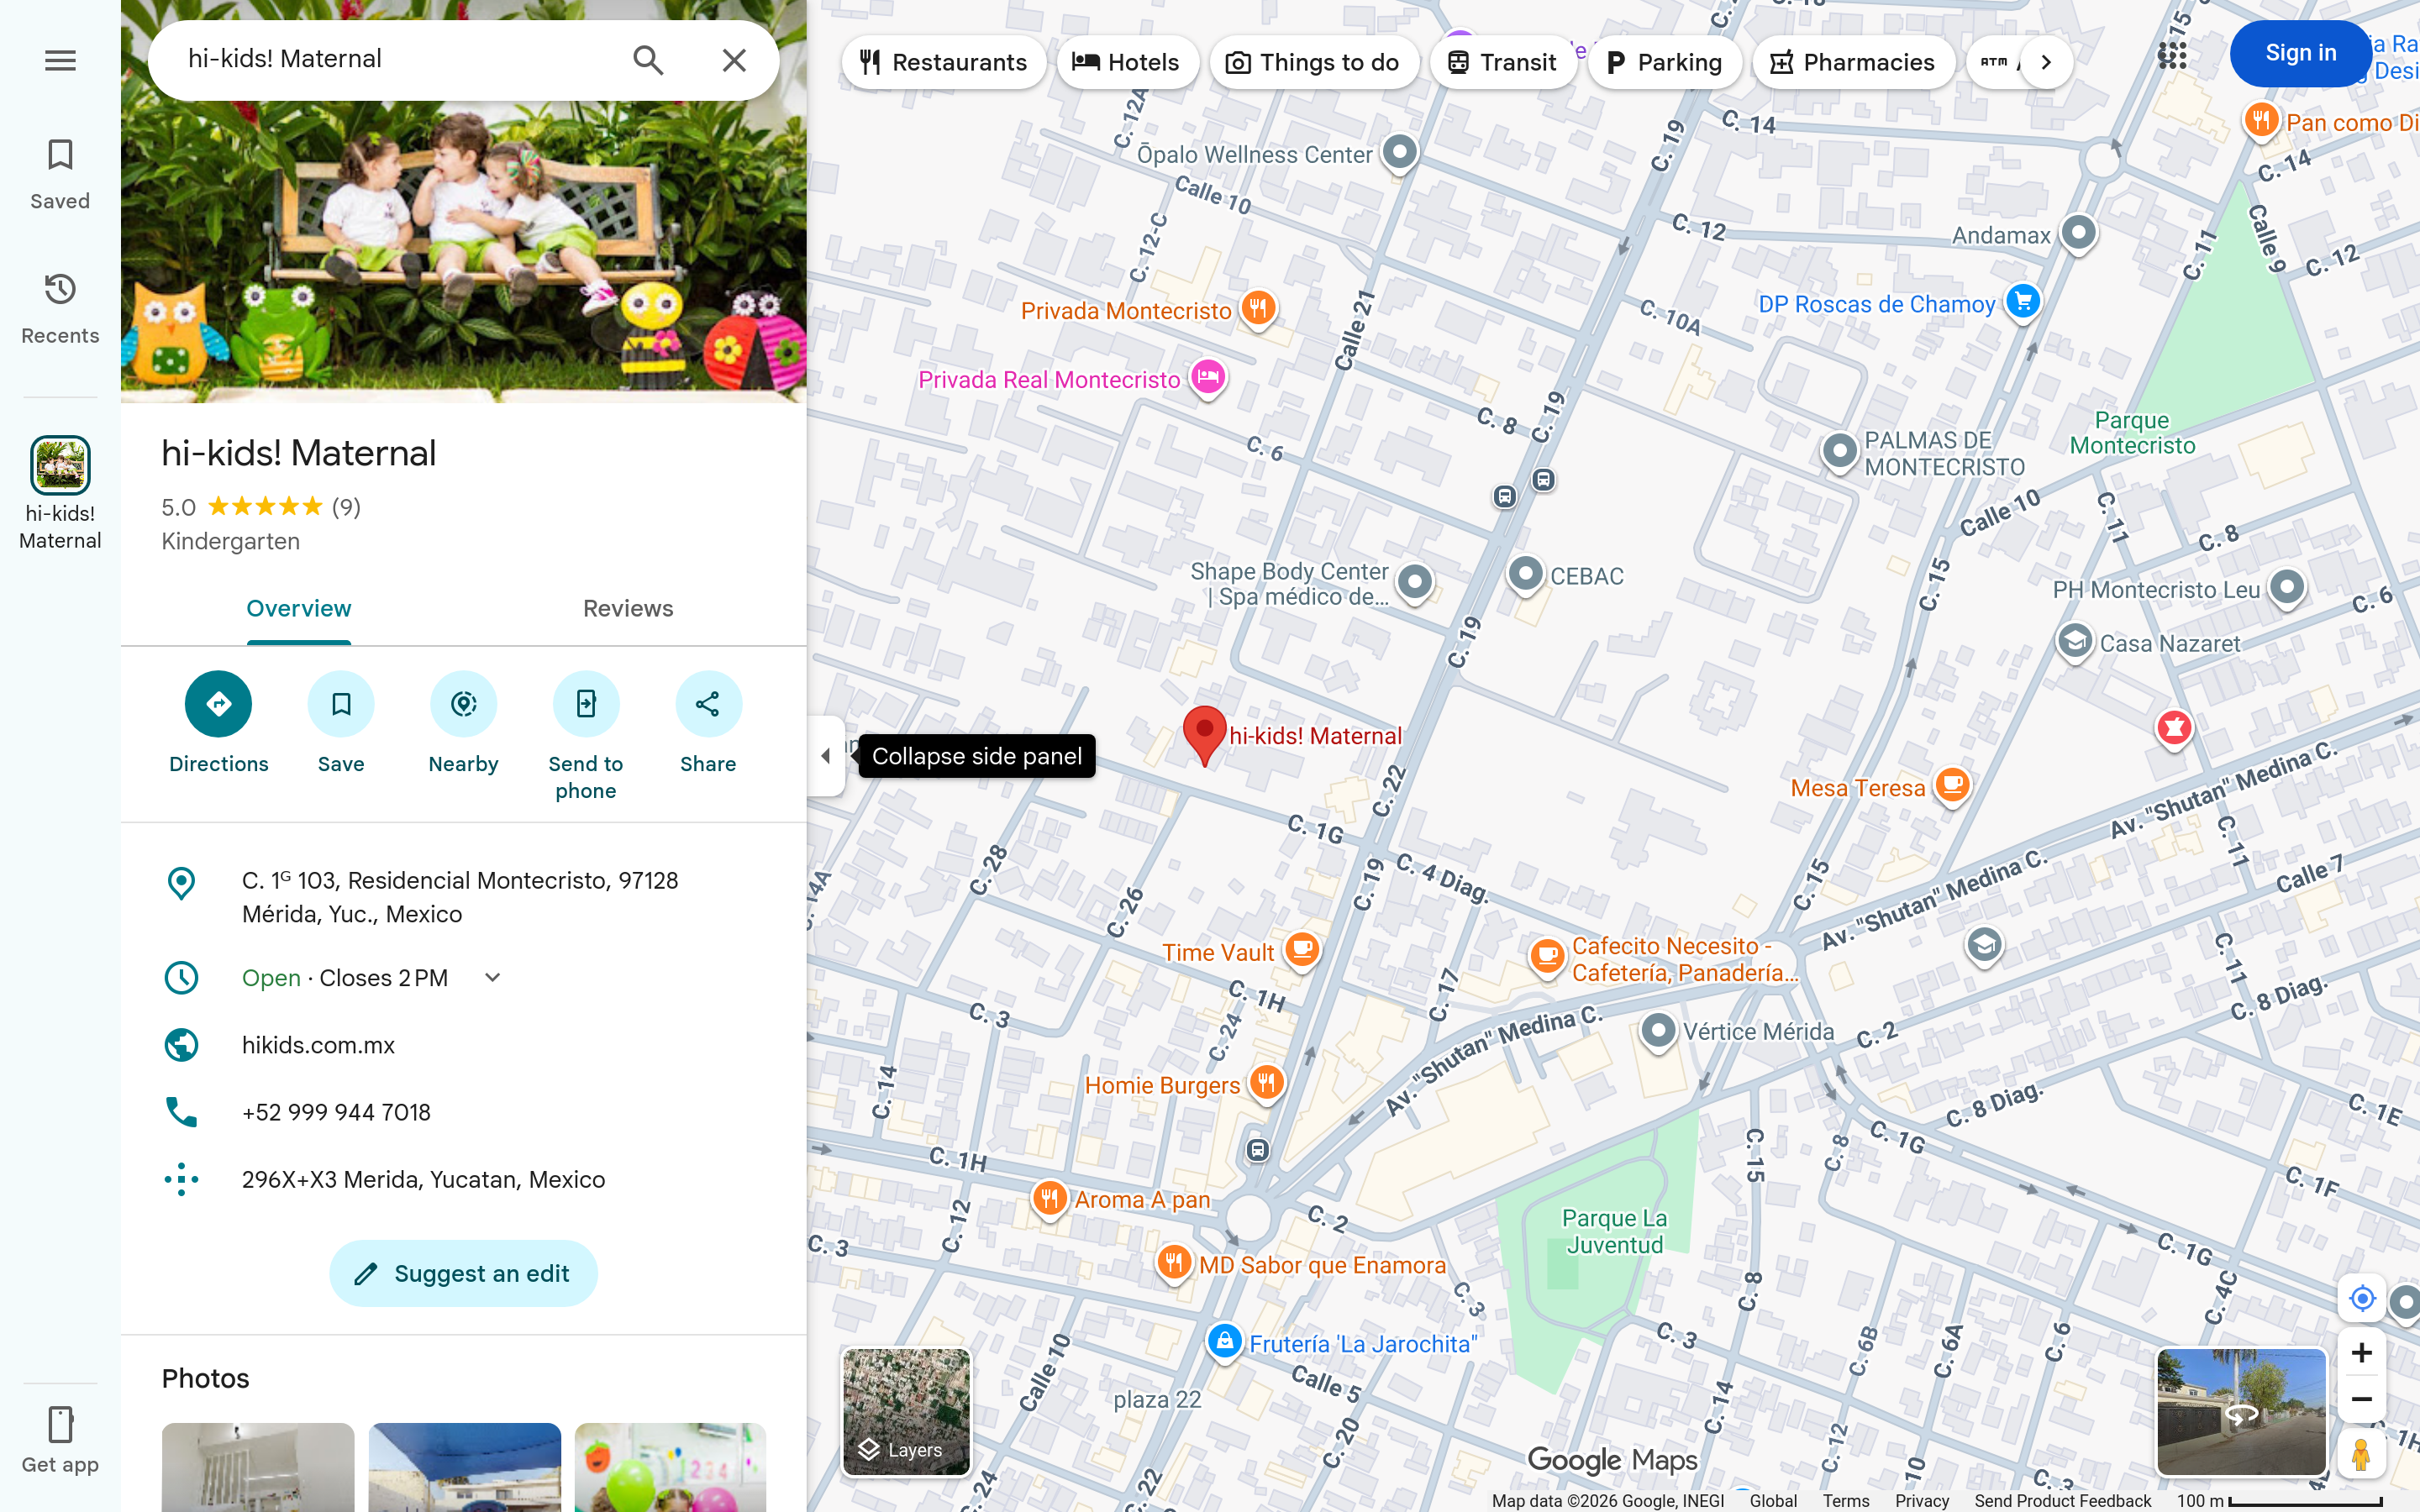Image resolution: width=2420 pixels, height=1512 pixels.
Task: Clear the search with X icon
Action: coord(734,60)
